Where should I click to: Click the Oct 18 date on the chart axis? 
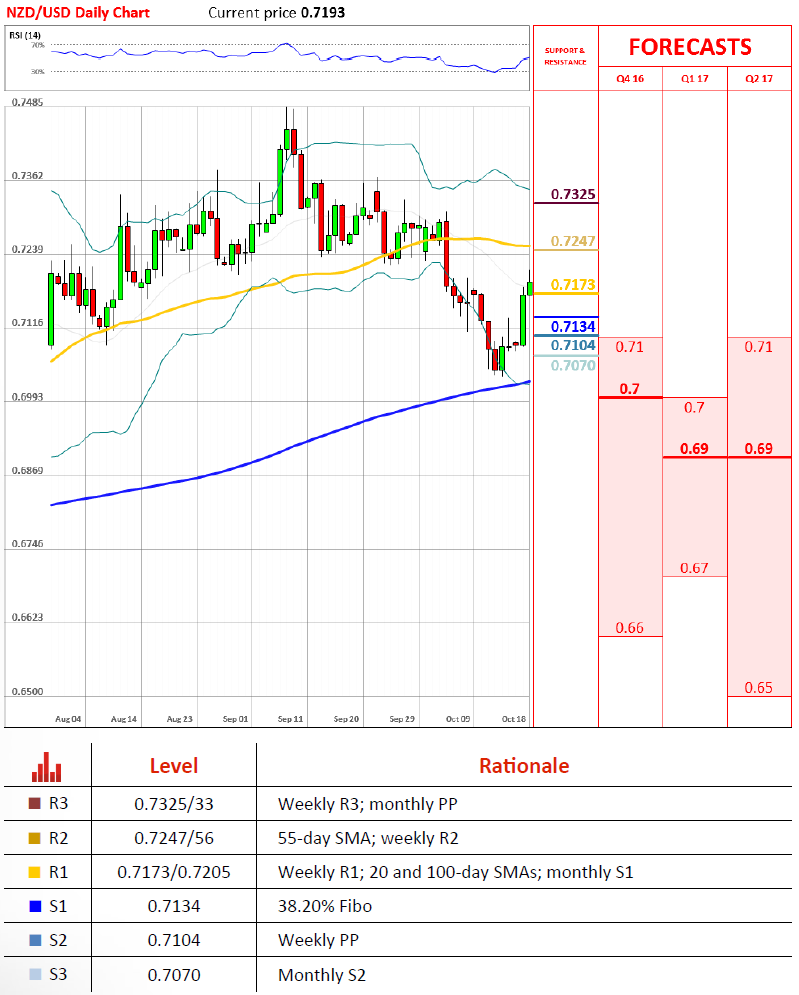point(514,719)
